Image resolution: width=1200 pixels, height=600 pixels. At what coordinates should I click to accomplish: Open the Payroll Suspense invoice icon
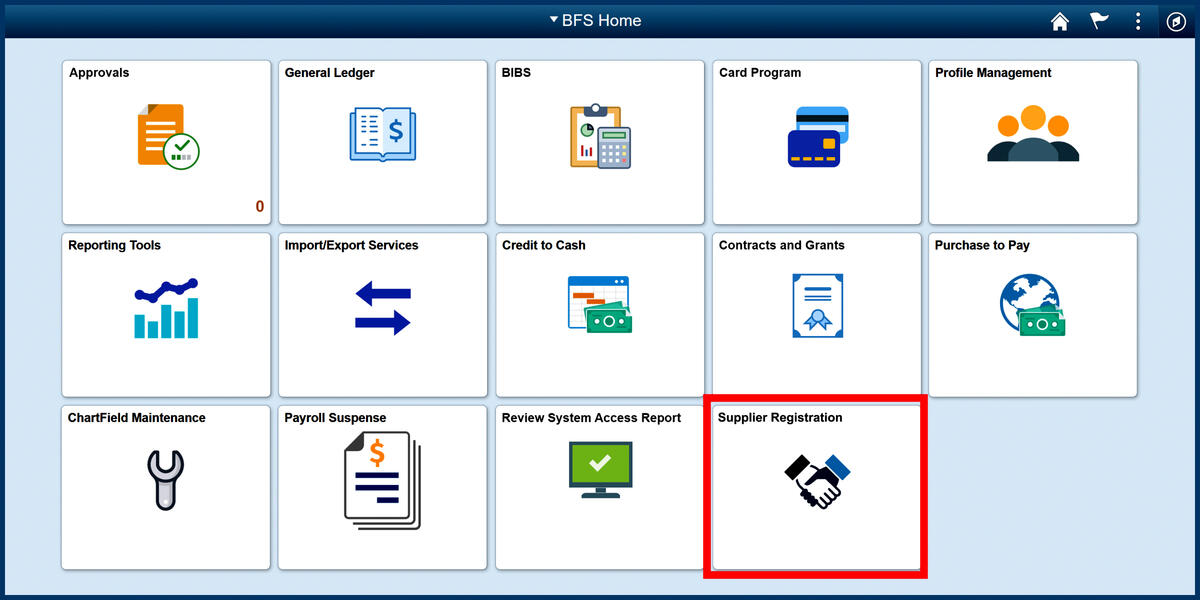383,480
